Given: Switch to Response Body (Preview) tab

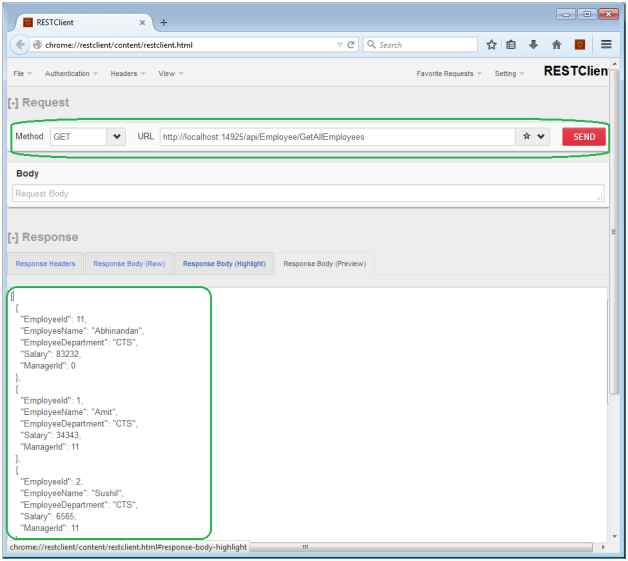Looking at the screenshot, I should click(x=325, y=263).
